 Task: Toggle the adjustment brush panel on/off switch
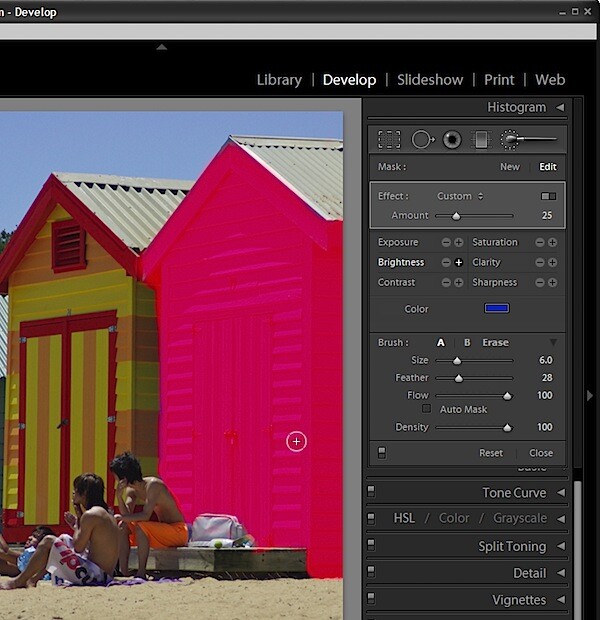click(382, 453)
